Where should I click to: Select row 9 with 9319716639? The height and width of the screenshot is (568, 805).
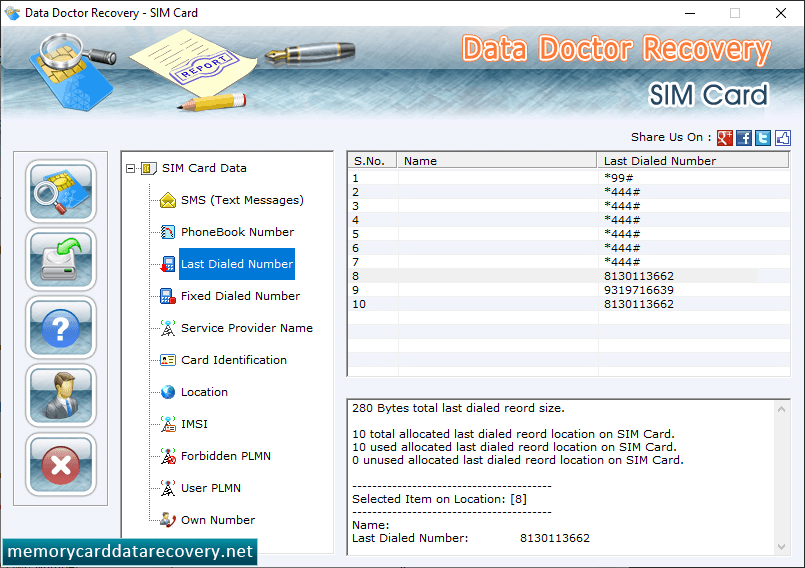coord(569,290)
